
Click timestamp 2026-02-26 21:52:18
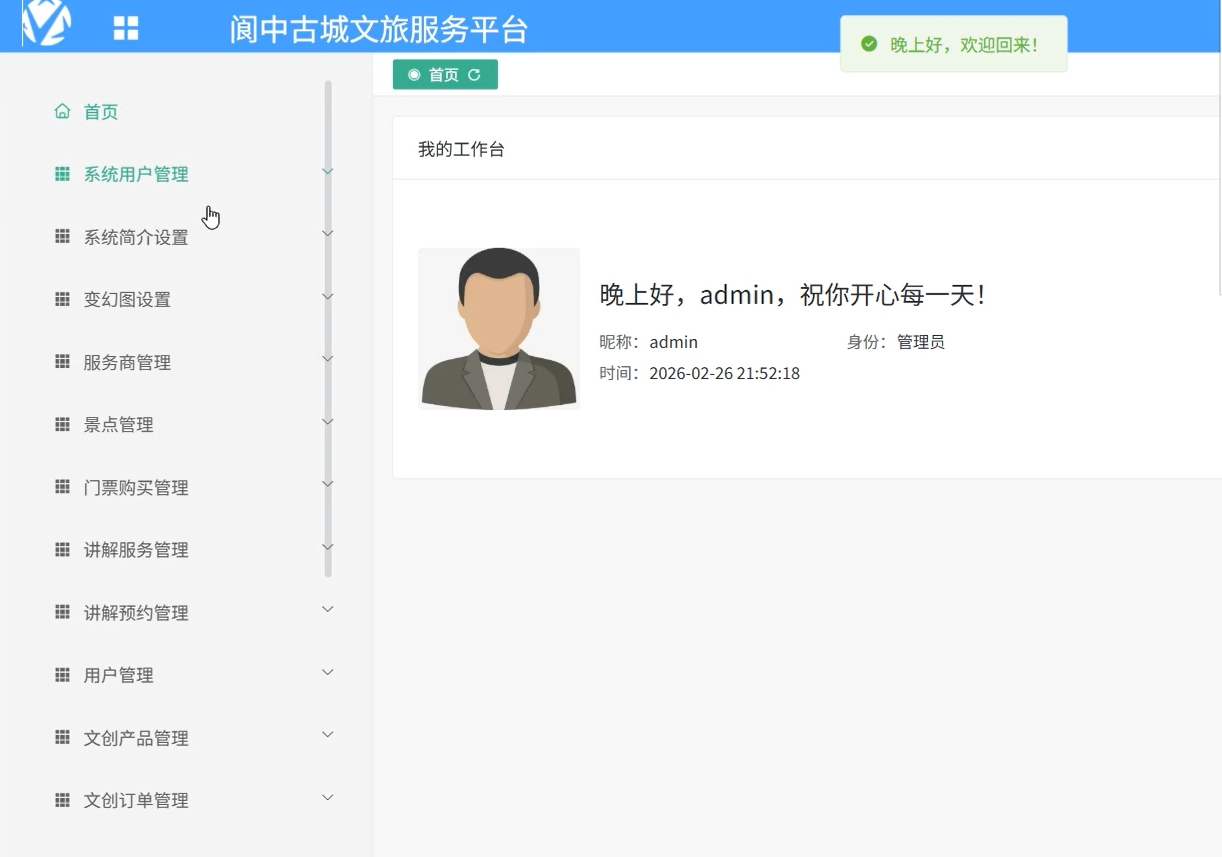724,373
